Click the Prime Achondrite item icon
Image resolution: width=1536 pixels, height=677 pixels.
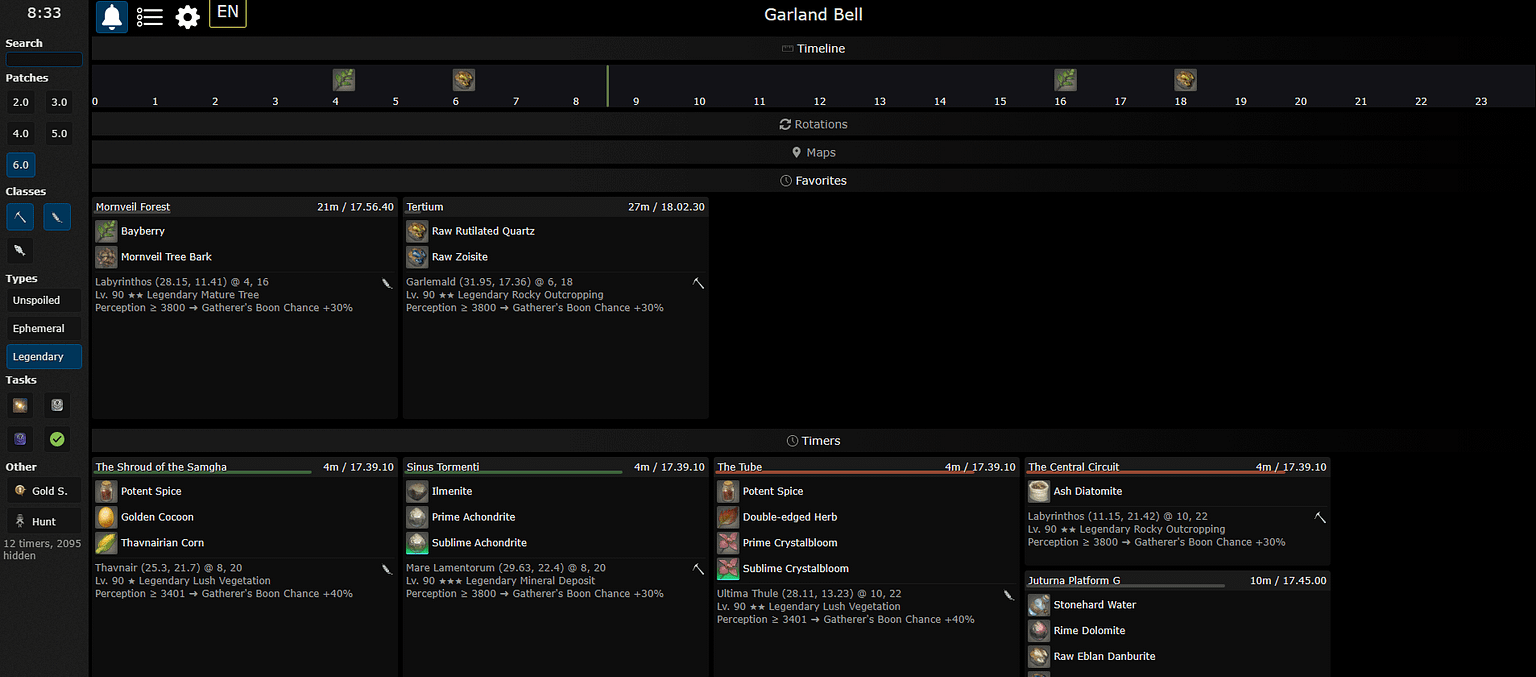click(x=417, y=517)
